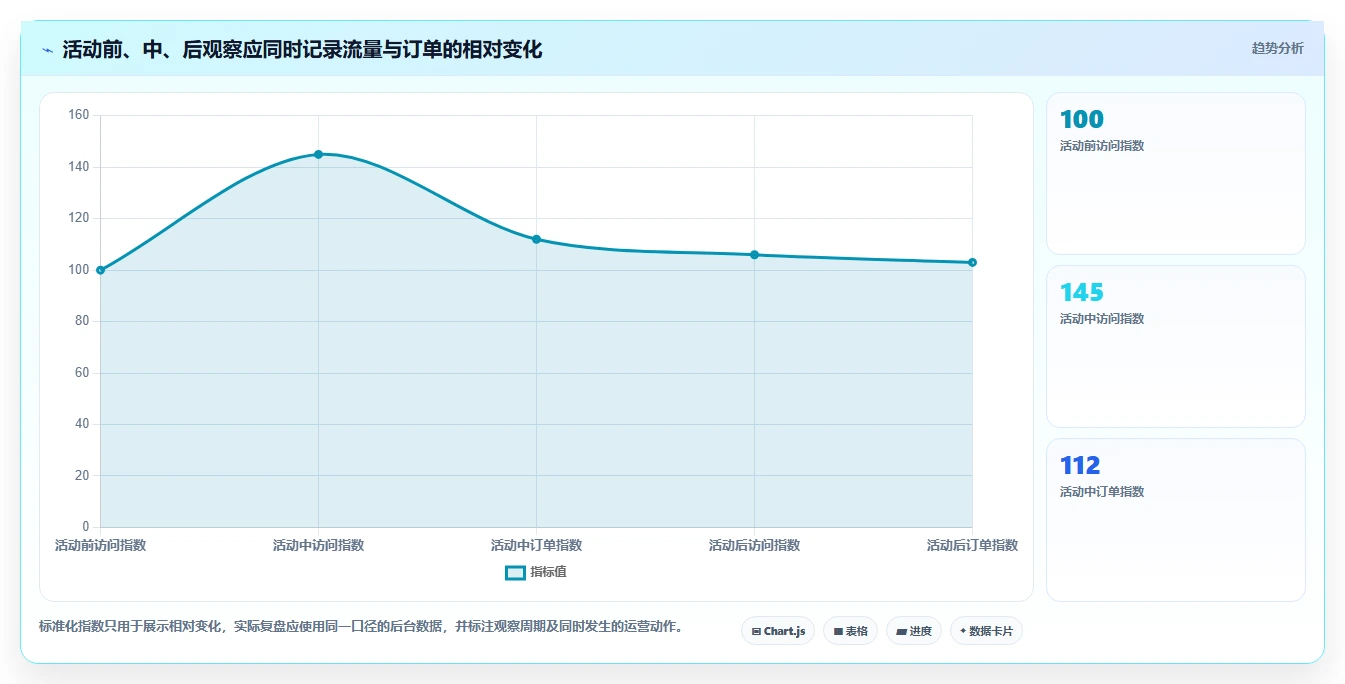The image size is (1345, 684).
Task: Click the chart title 活动前、中、后观察 heading
Action: click(x=302, y=50)
